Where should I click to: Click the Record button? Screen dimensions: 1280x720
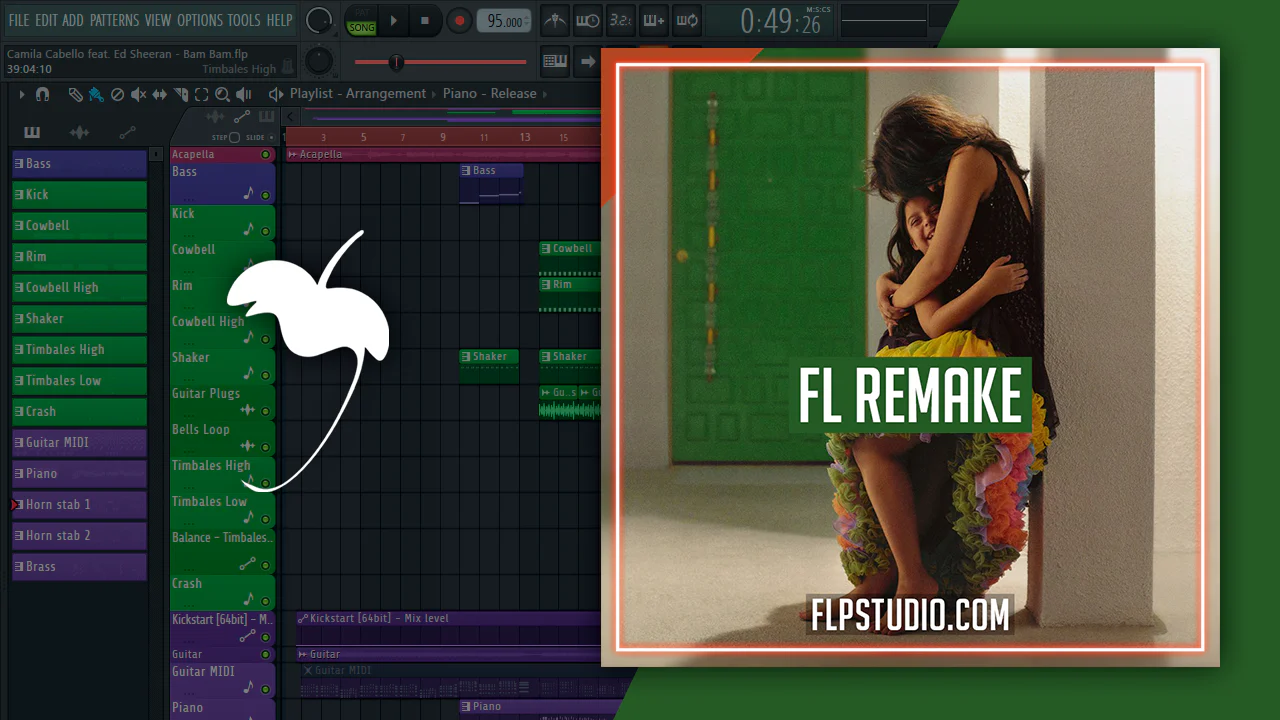[459, 20]
